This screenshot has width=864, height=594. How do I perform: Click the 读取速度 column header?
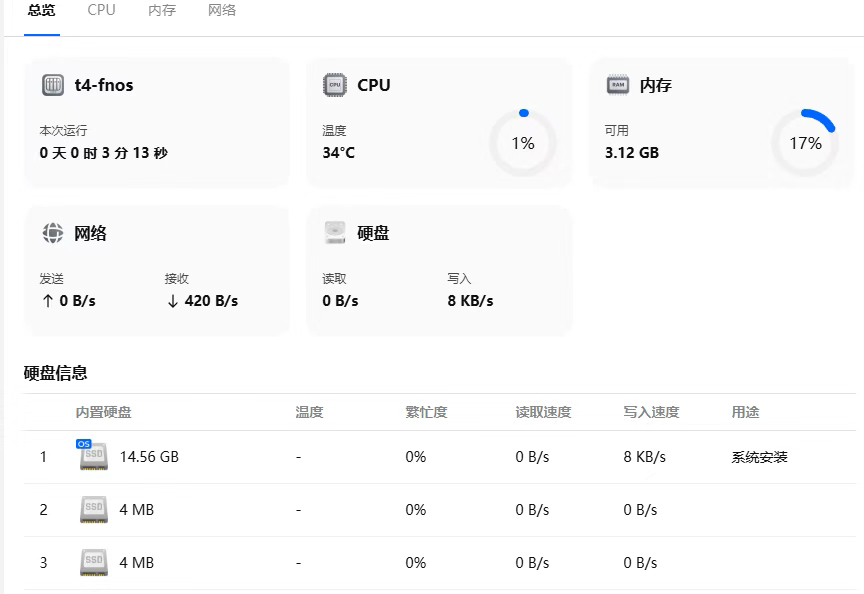543,412
